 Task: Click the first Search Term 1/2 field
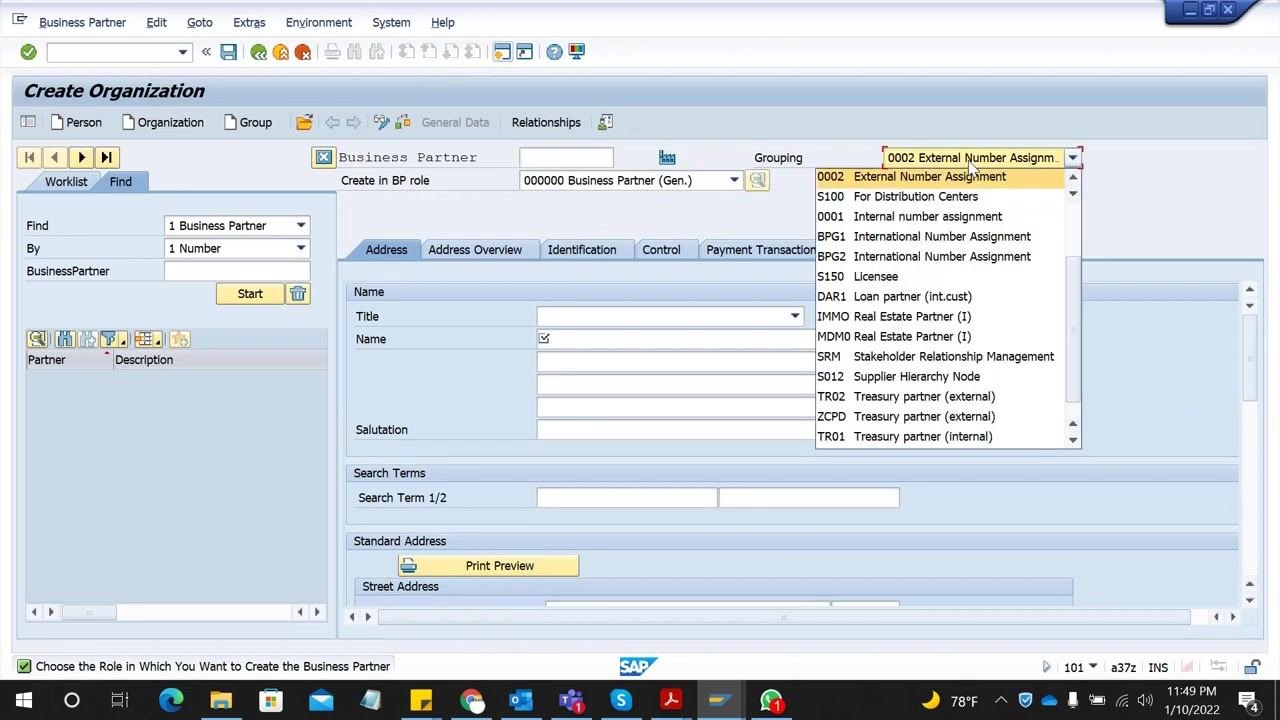point(627,498)
